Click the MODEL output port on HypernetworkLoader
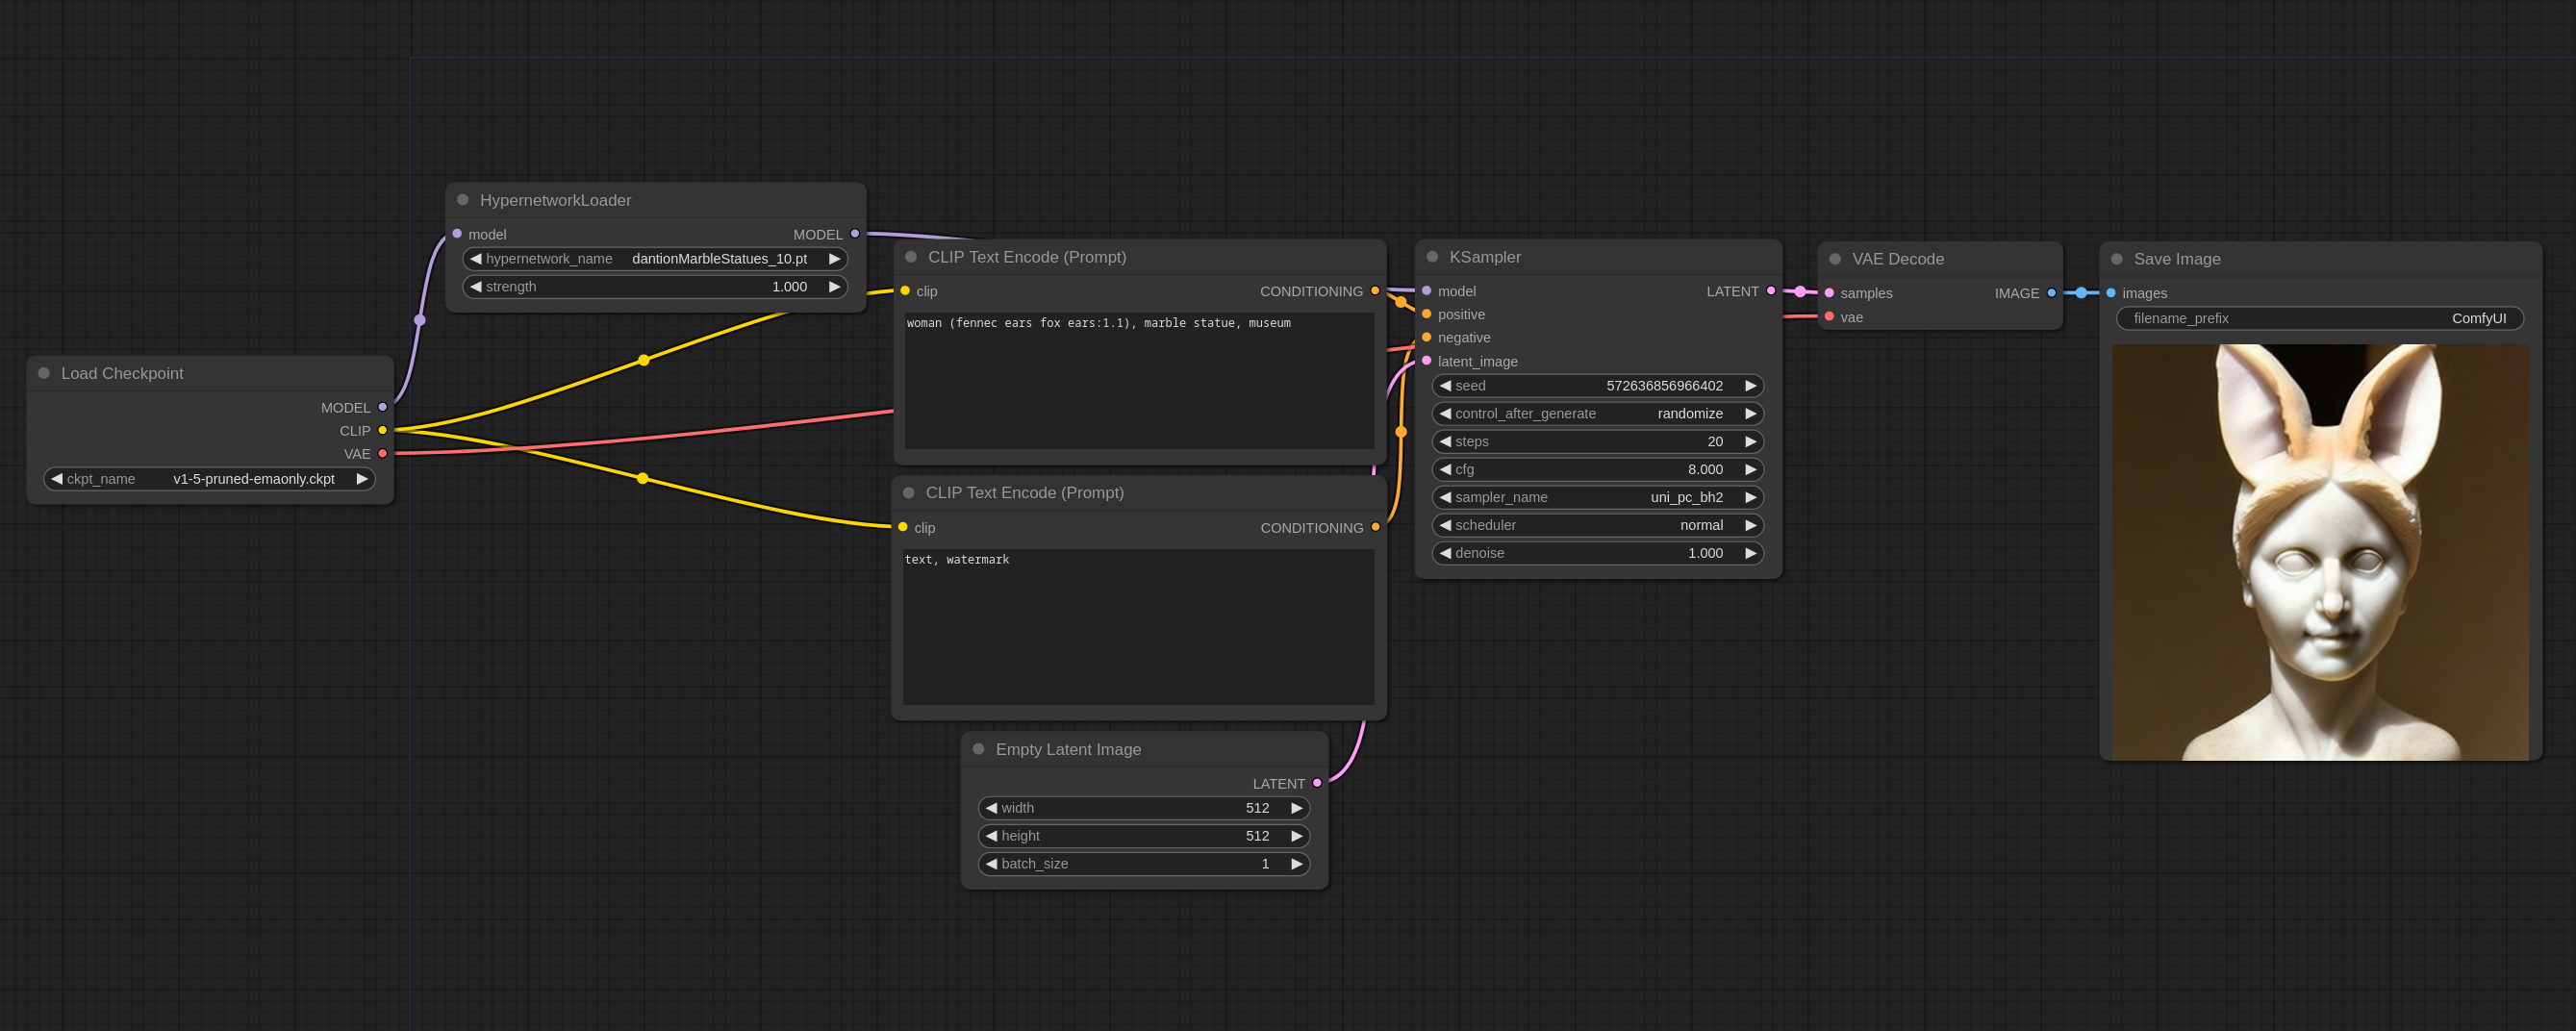The width and height of the screenshot is (2576, 1031). [x=855, y=234]
